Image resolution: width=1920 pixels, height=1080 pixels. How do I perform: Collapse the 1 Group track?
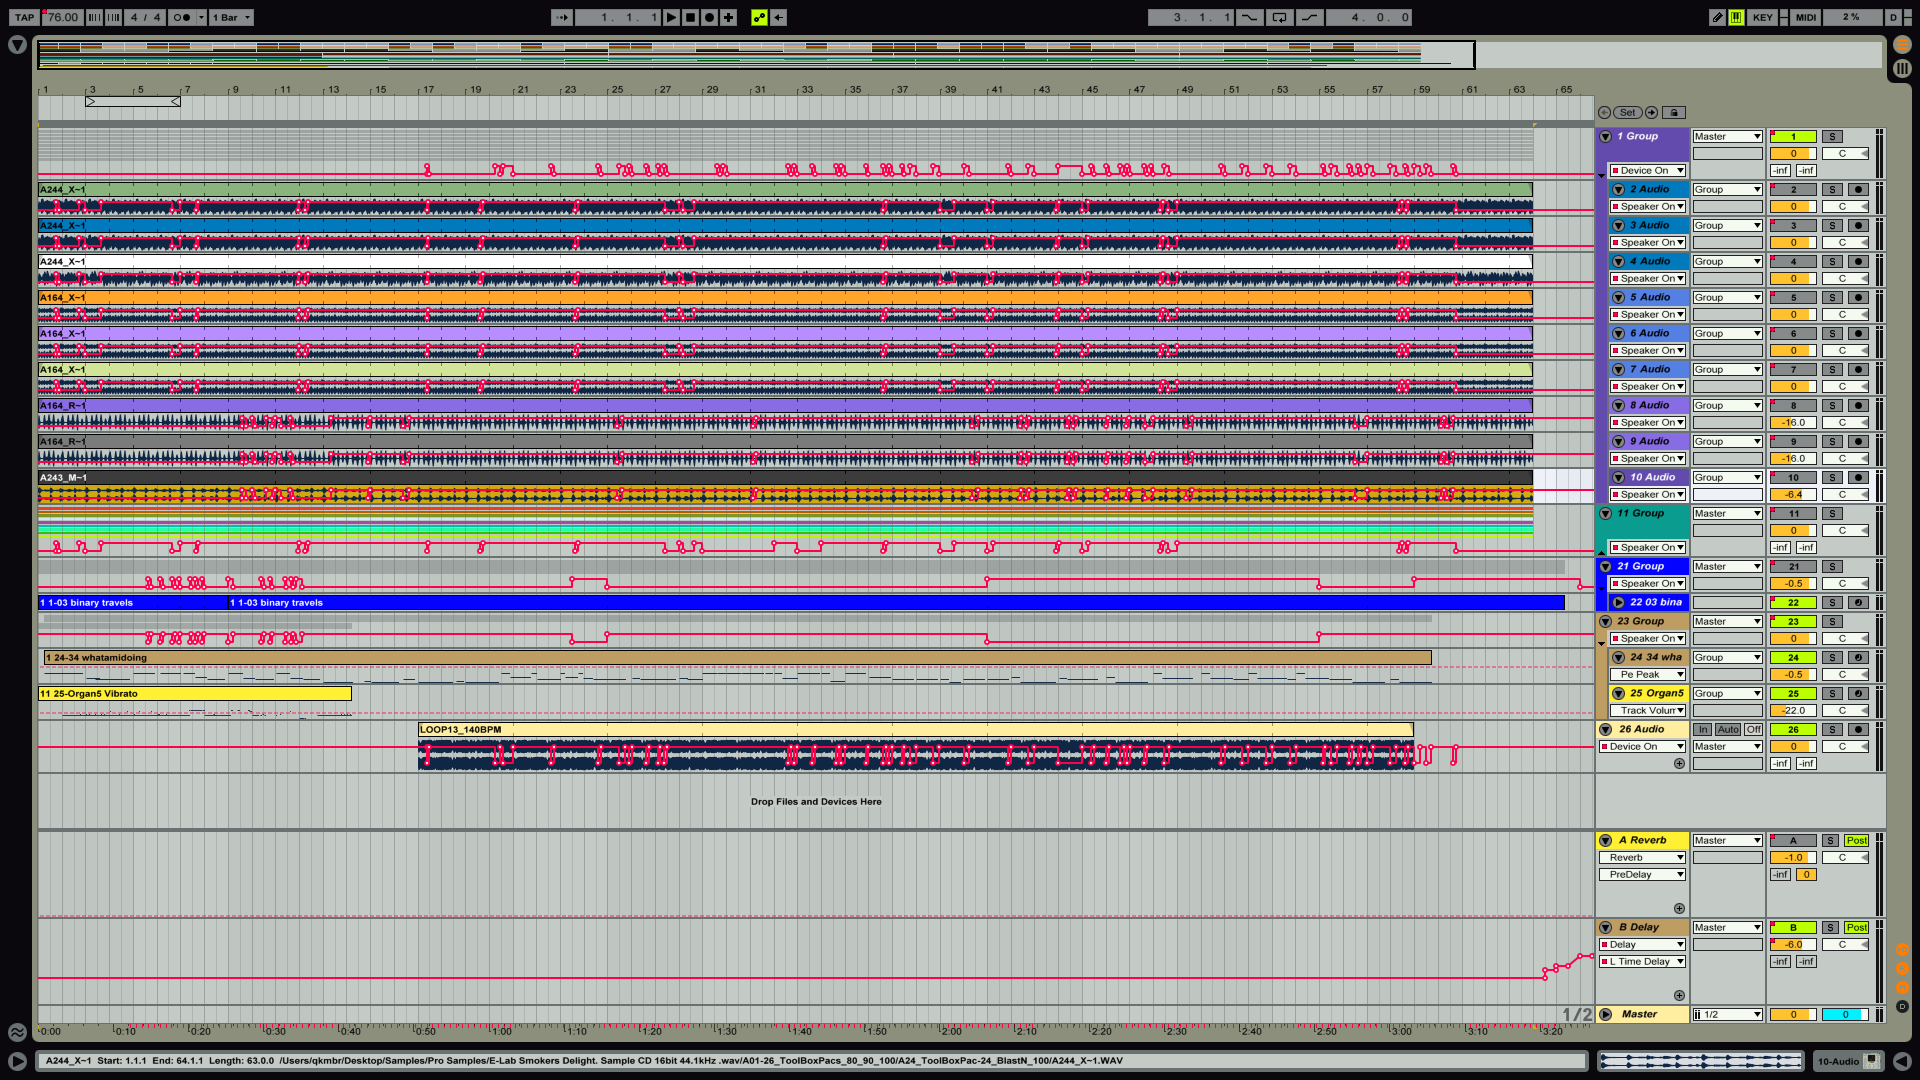point(1605,137)
